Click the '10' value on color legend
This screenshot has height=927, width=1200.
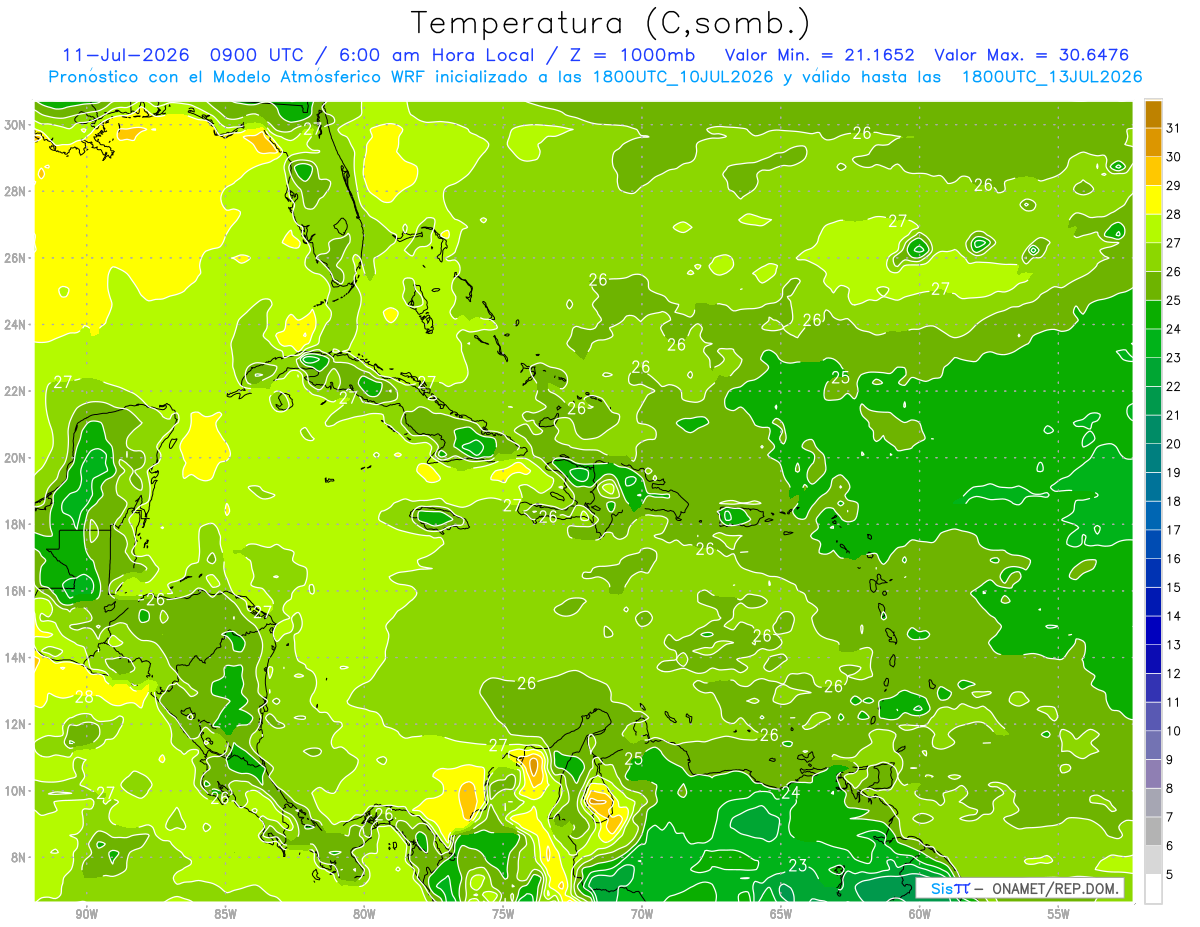1173,731
